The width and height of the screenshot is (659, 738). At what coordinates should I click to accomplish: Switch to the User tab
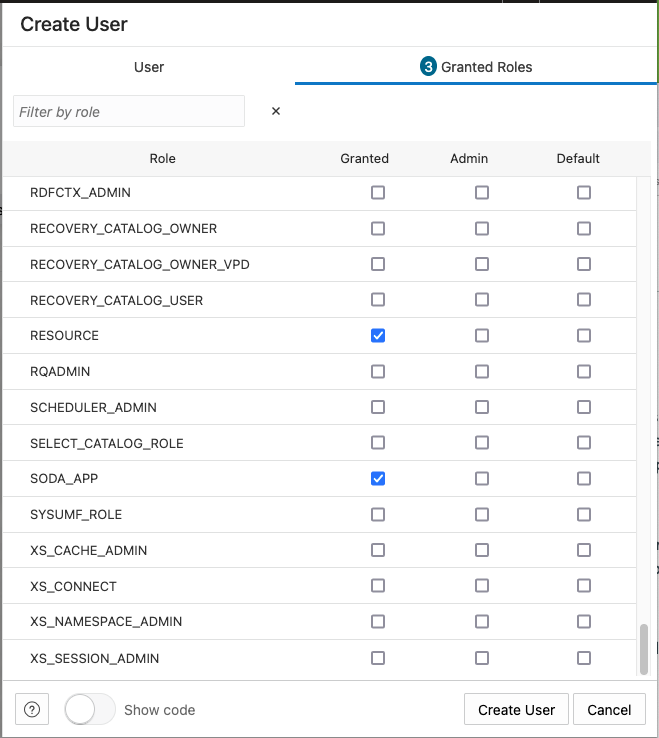[149, 67]
